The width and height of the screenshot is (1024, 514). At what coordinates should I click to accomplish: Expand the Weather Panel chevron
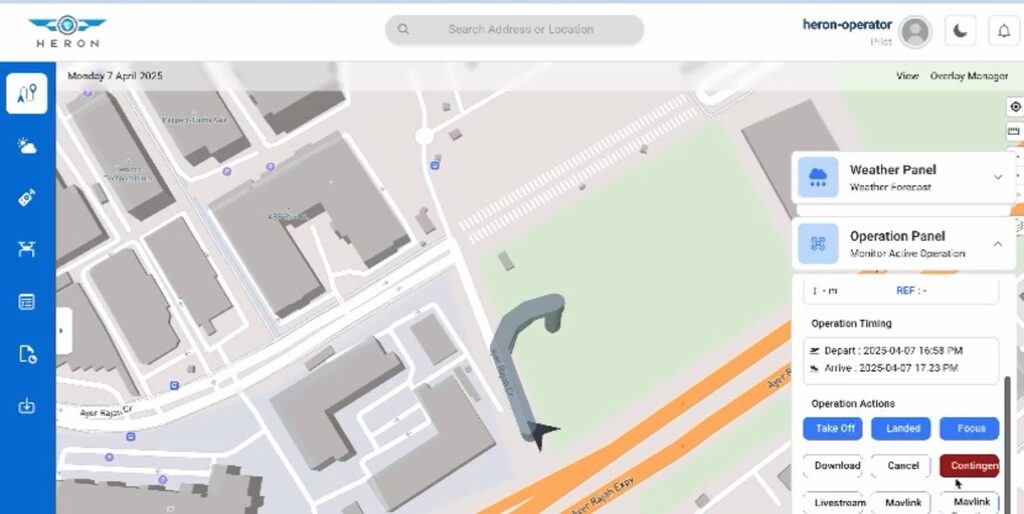997,177
